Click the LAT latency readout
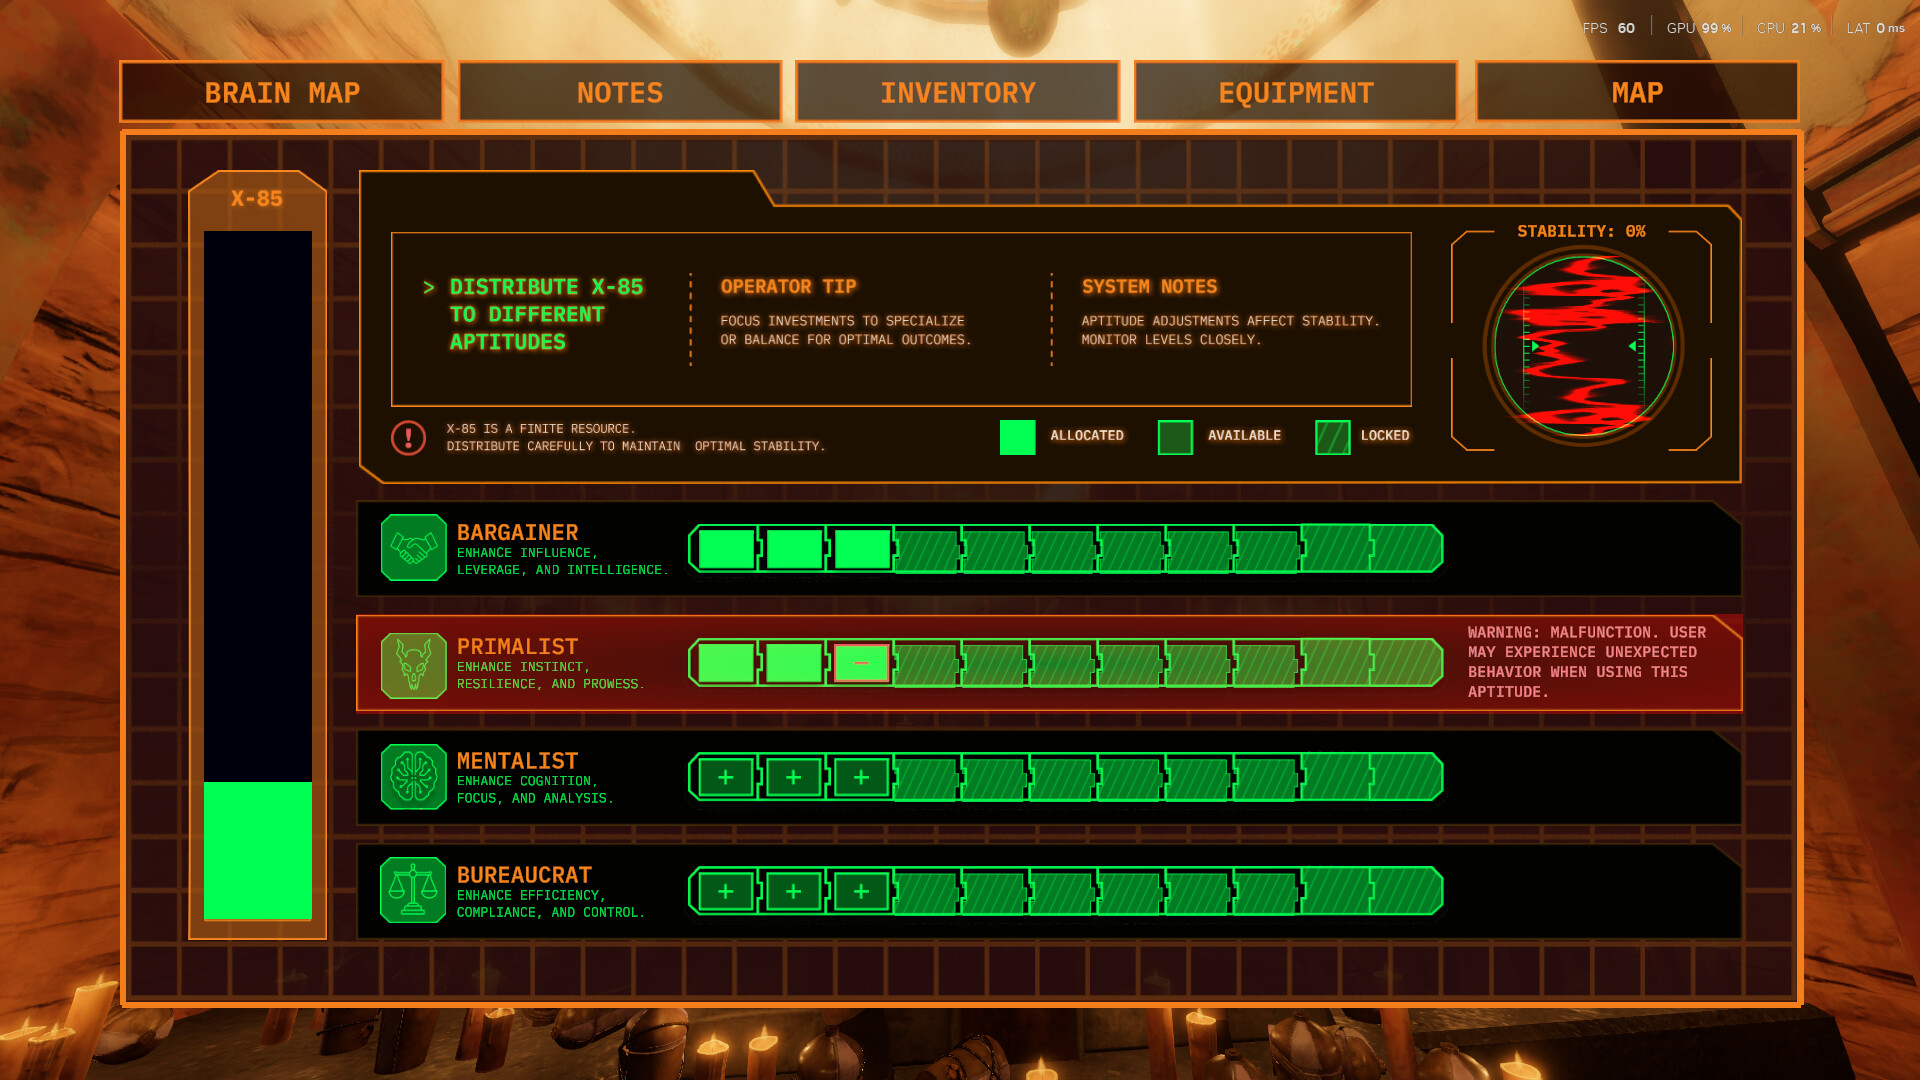The image size is (1920, 1080). (x=1875, y=28)
